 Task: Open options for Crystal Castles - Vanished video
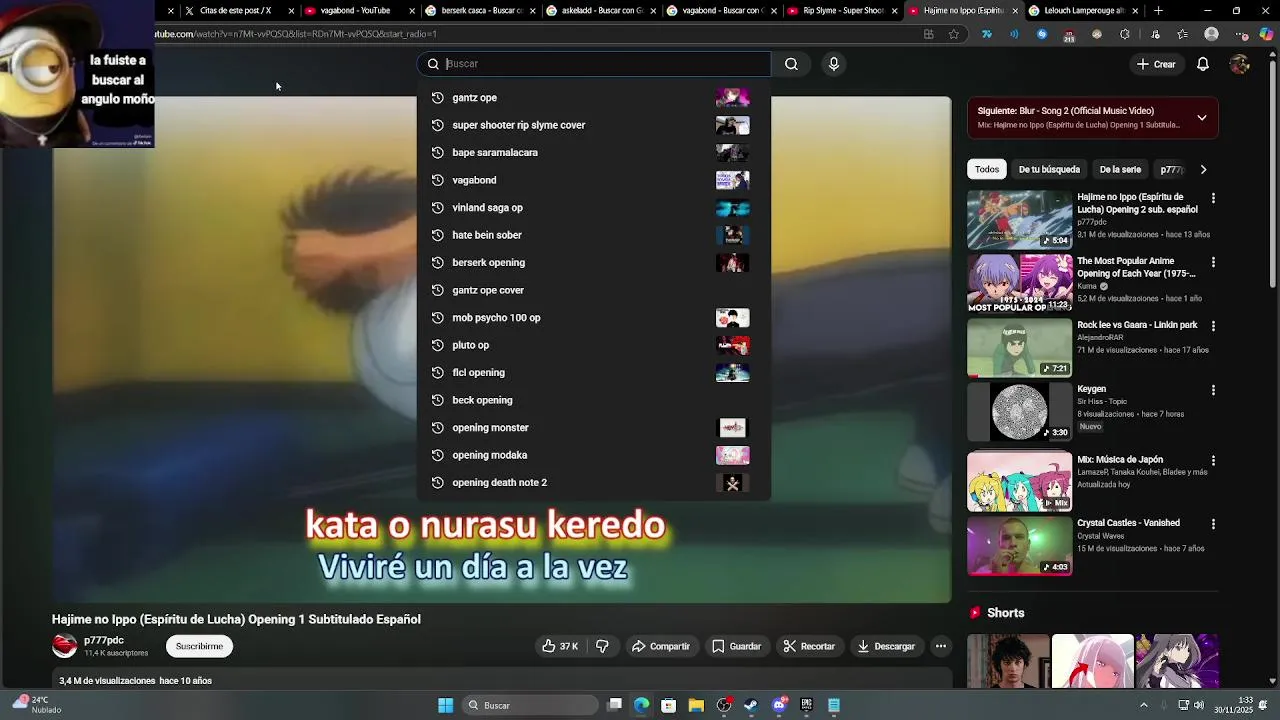click(x=1213, y=524)
